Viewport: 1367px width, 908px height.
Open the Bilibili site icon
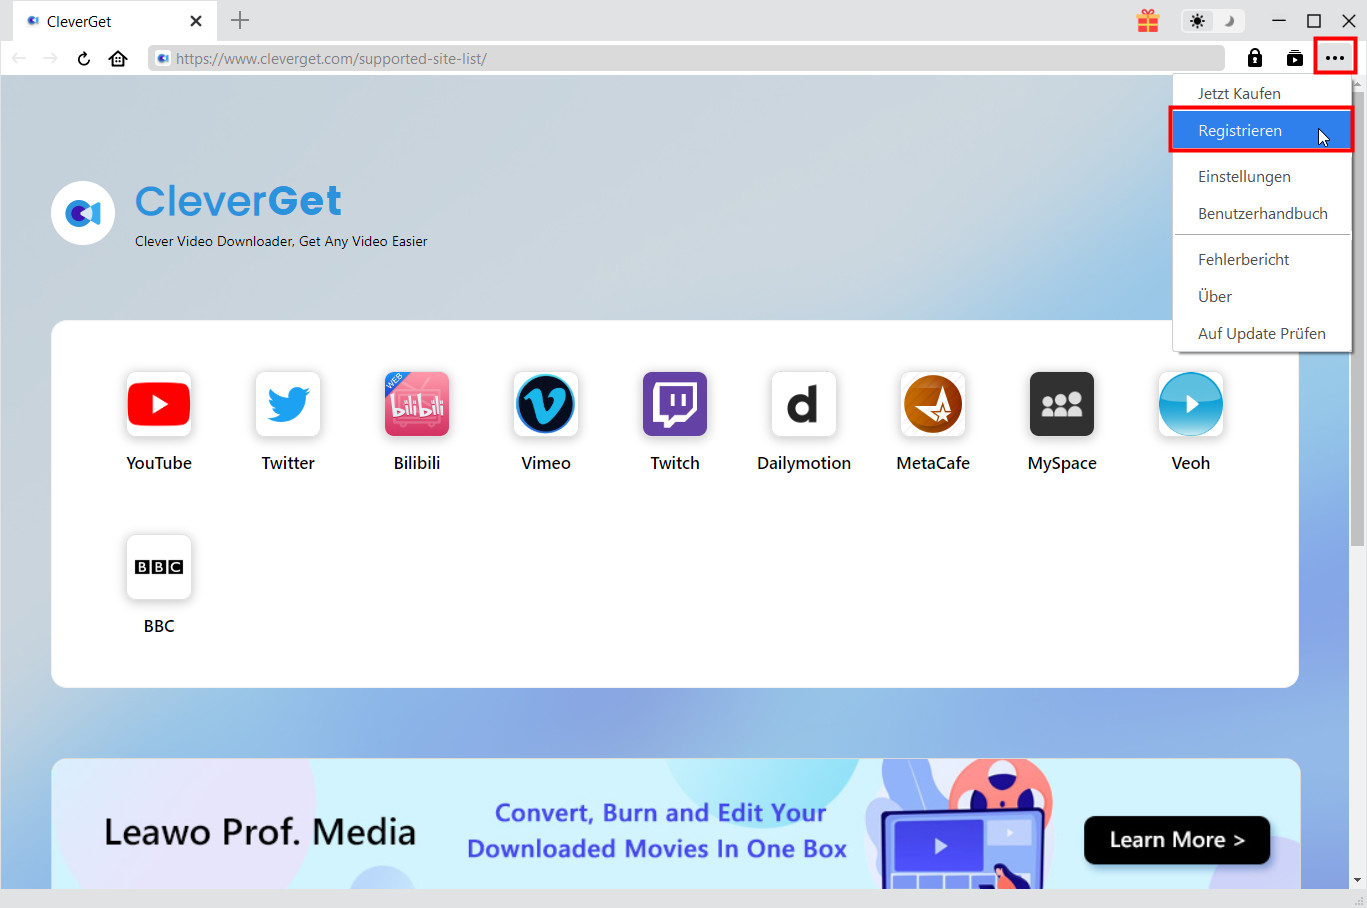click(x=417, y=404)
